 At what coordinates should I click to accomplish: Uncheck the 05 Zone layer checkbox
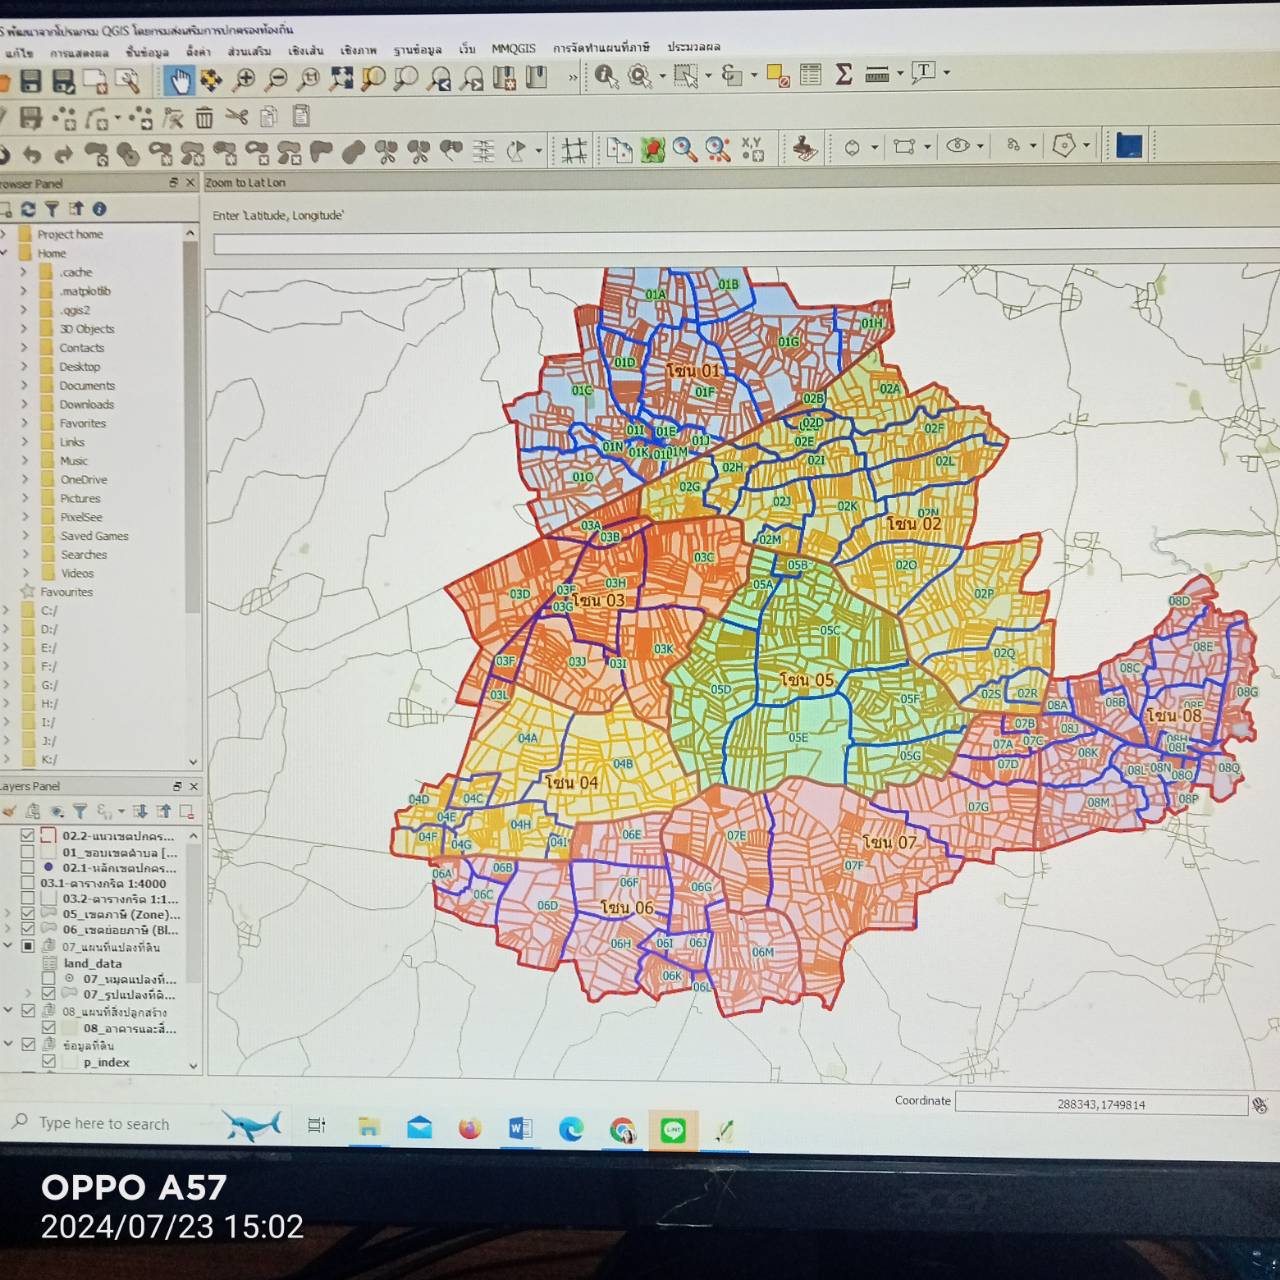point(28,914)
